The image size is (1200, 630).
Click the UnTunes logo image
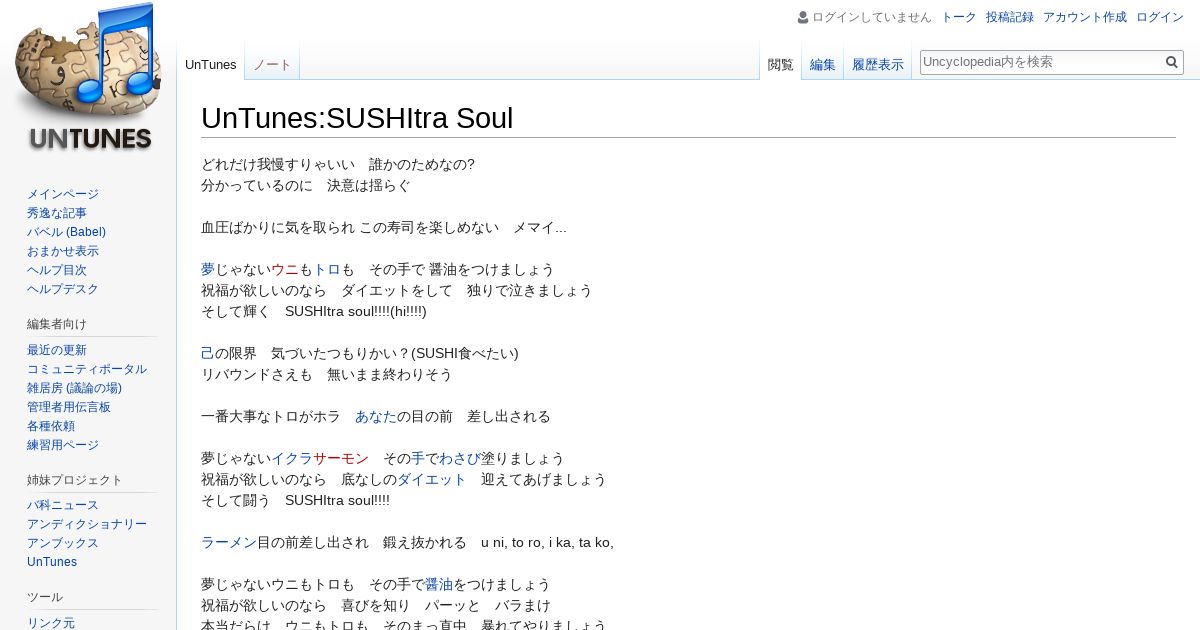coord(88,78)
